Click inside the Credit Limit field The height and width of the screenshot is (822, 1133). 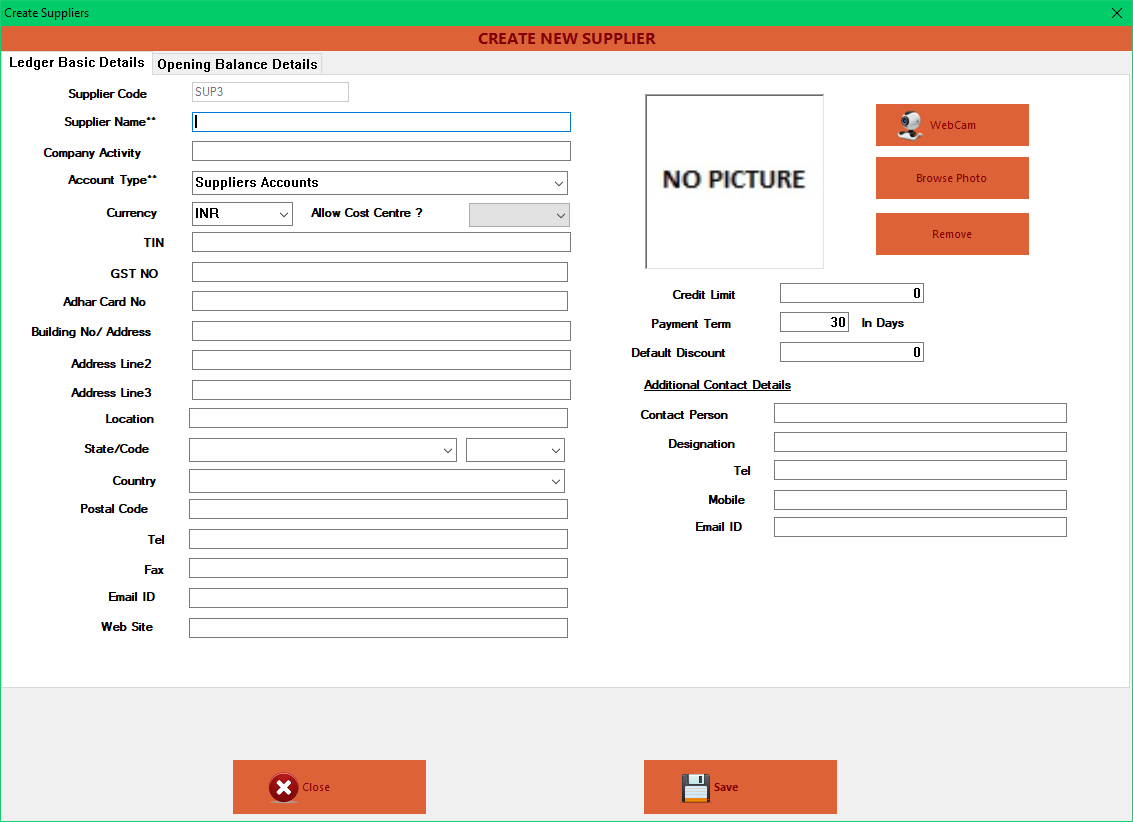[x=850, y=293]
